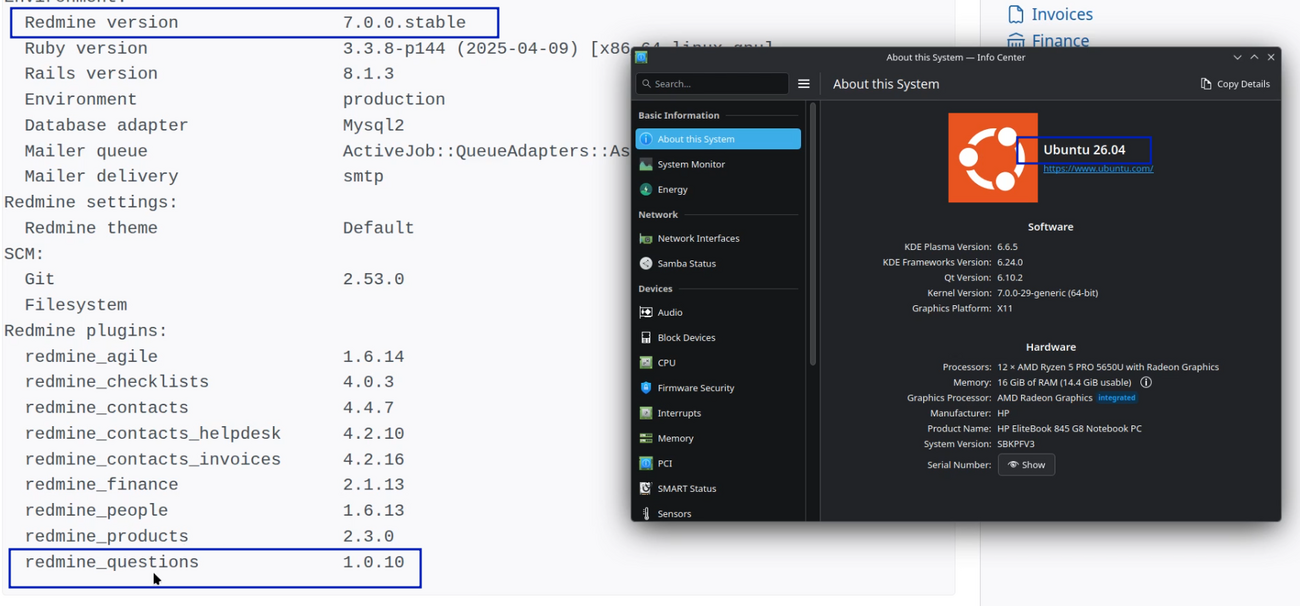Open the Invoices link in Redmine page
The height and width of the screenshot is (606, 1300).
coord(1062,14)
